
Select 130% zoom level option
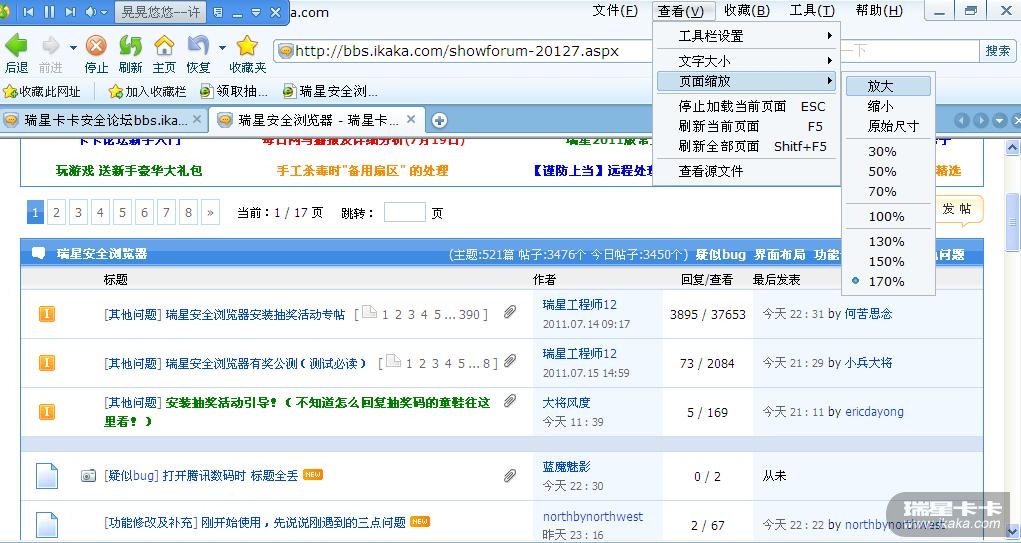click(x=886, y=242)
